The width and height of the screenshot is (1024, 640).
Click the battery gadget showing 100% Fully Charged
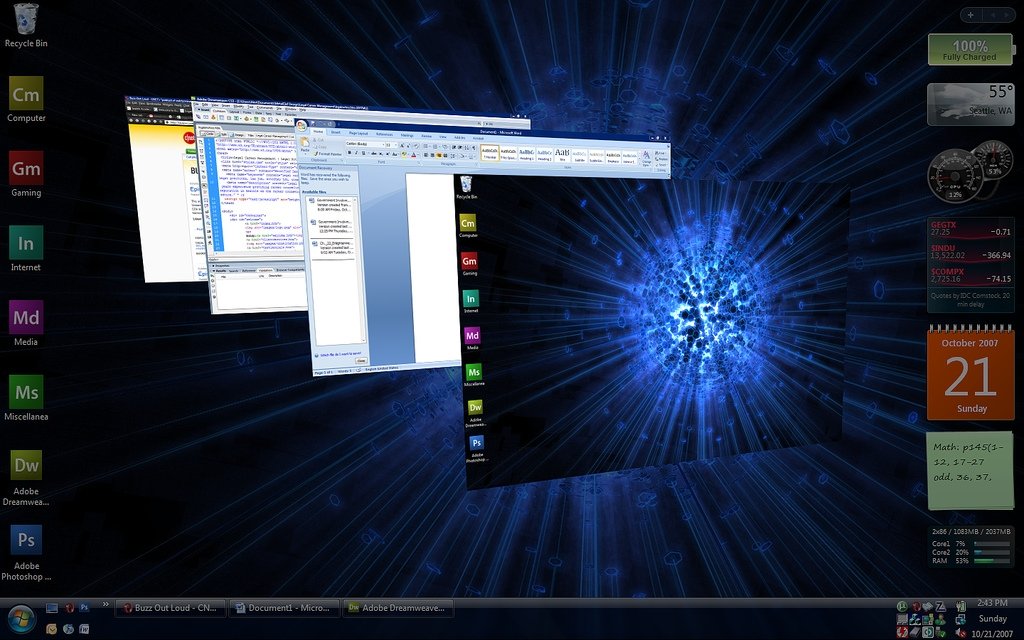coord(970,50)
